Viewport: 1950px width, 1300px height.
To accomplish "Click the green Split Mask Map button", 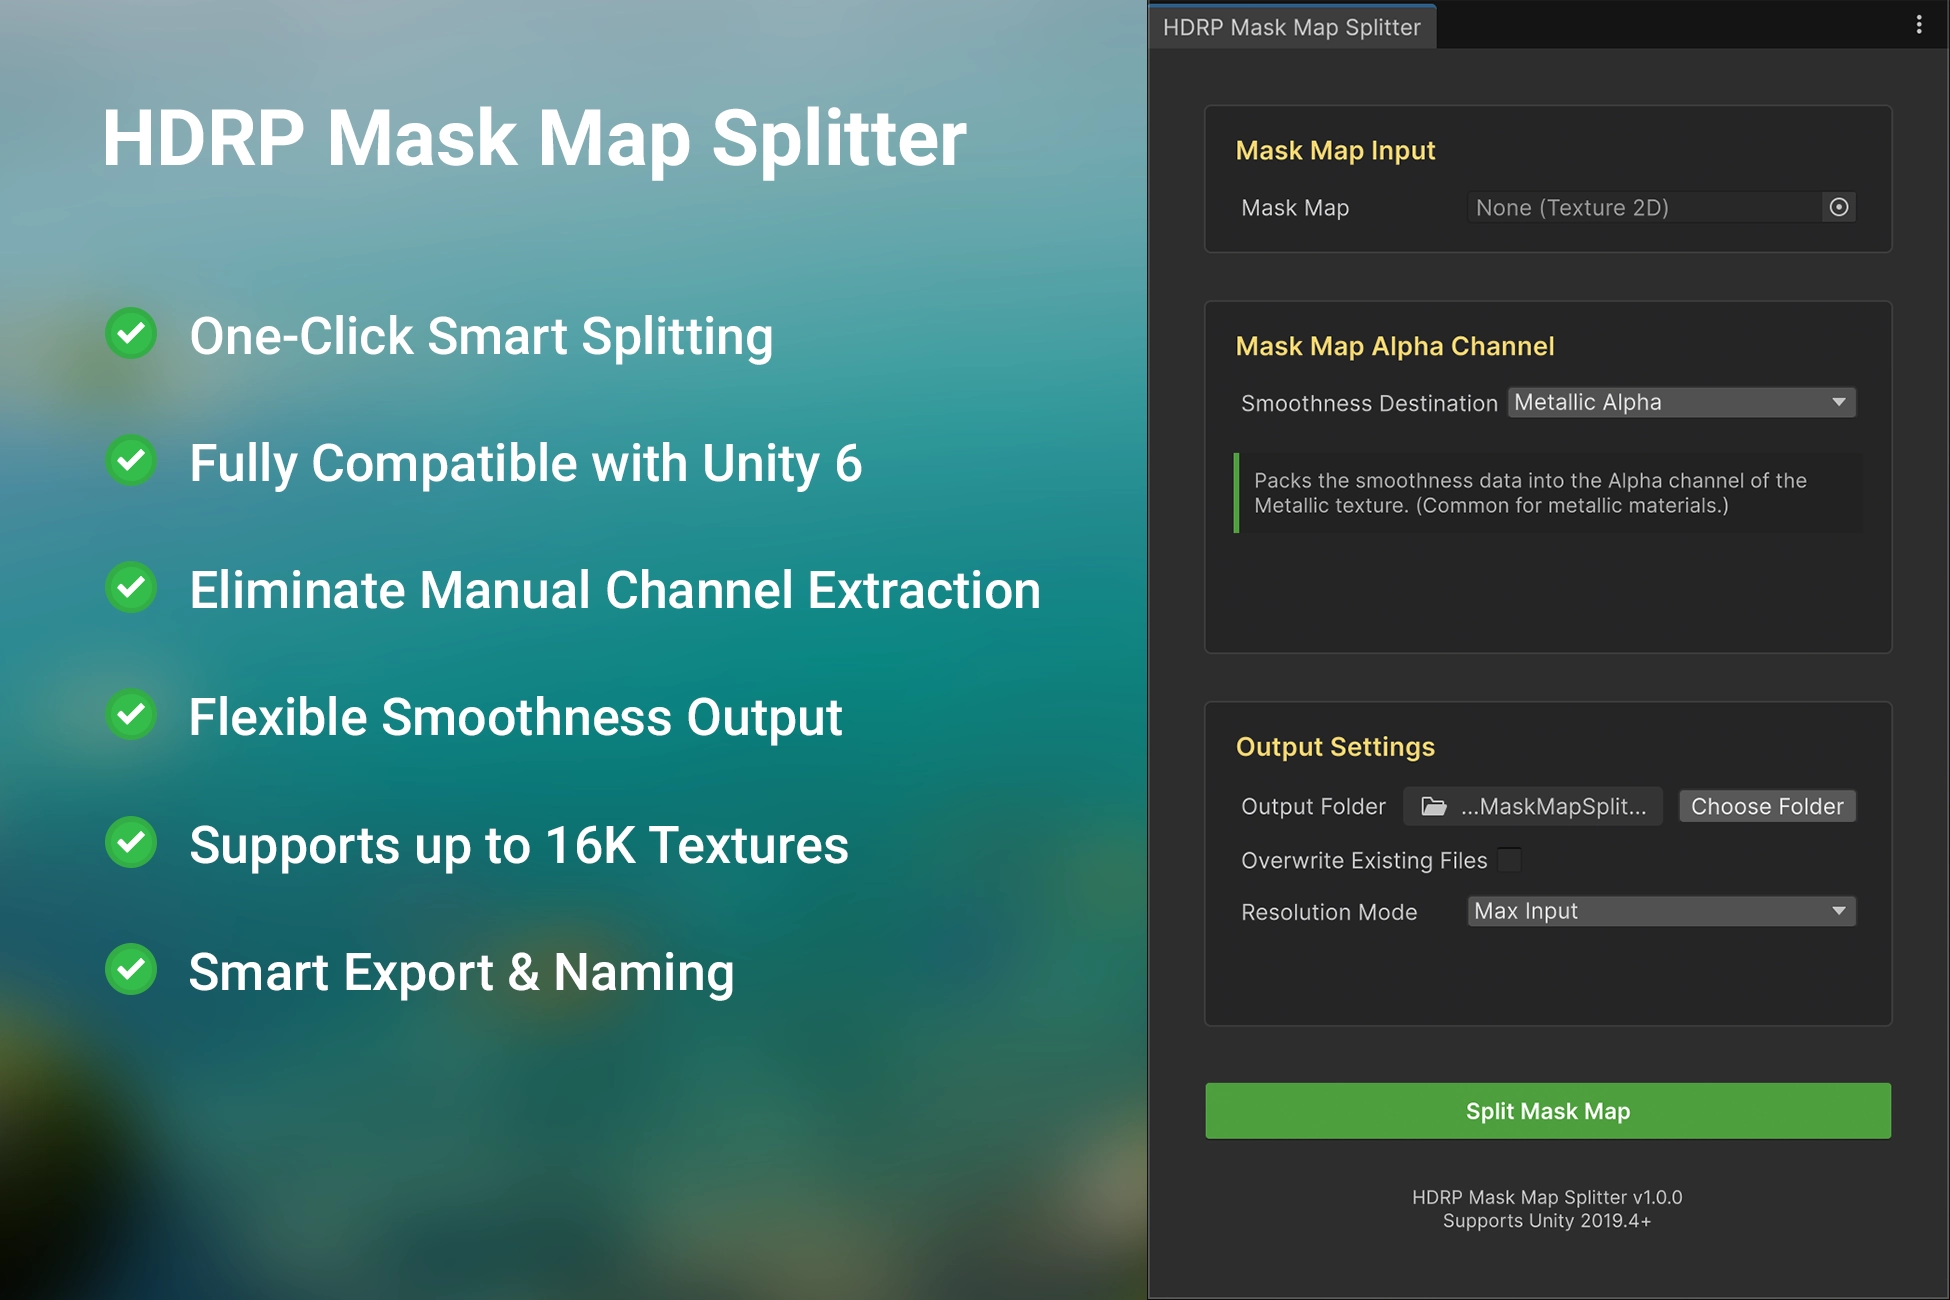I will [x=1547, y=1111].
